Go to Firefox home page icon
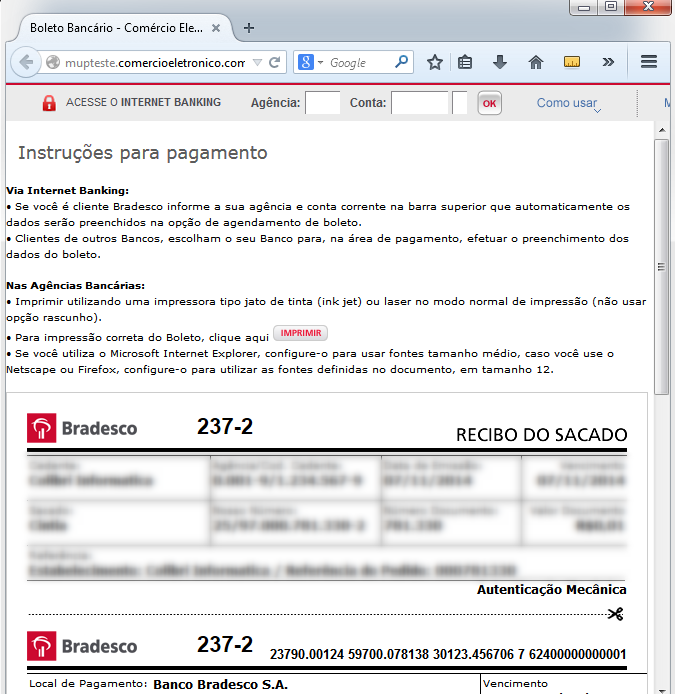This screenshot has width=675, height=694. click(x=535, y=62)
